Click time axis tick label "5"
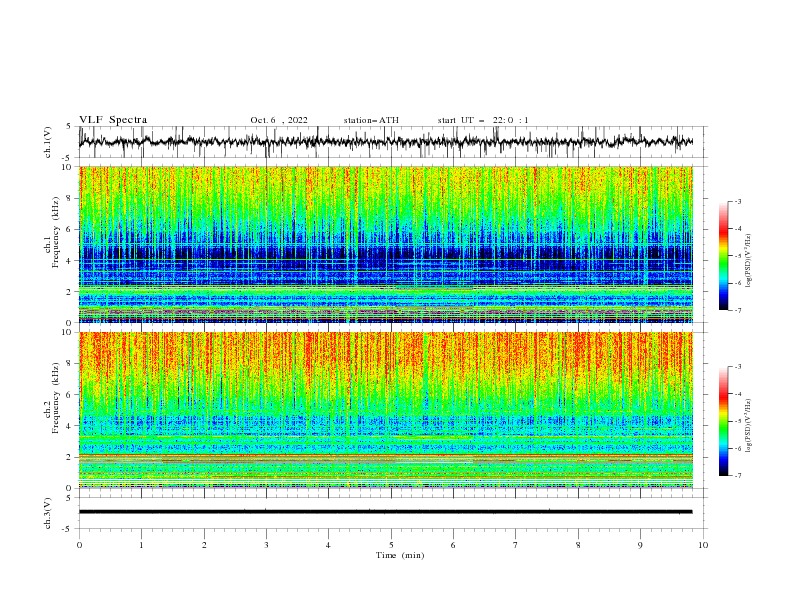This screenshot has width=792, height=612. point(391,545)
